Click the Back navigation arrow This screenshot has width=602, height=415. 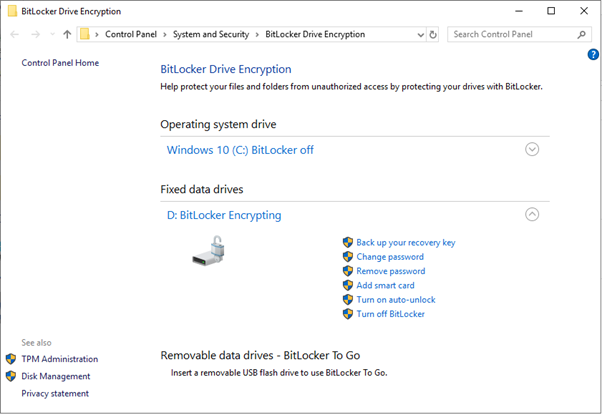coord(15,35)
